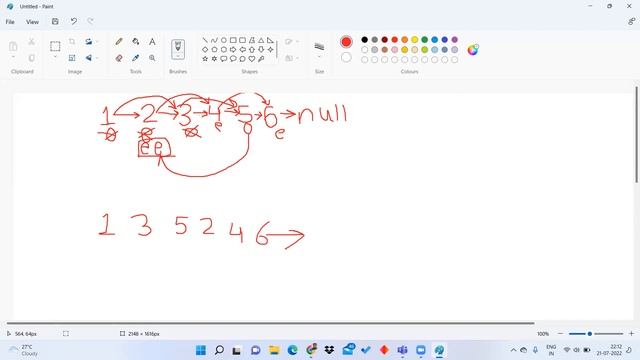Viewport: 640px width, 360px height.
Task: Open the shape Outline dropdown
Action: [x=292, y=42]
